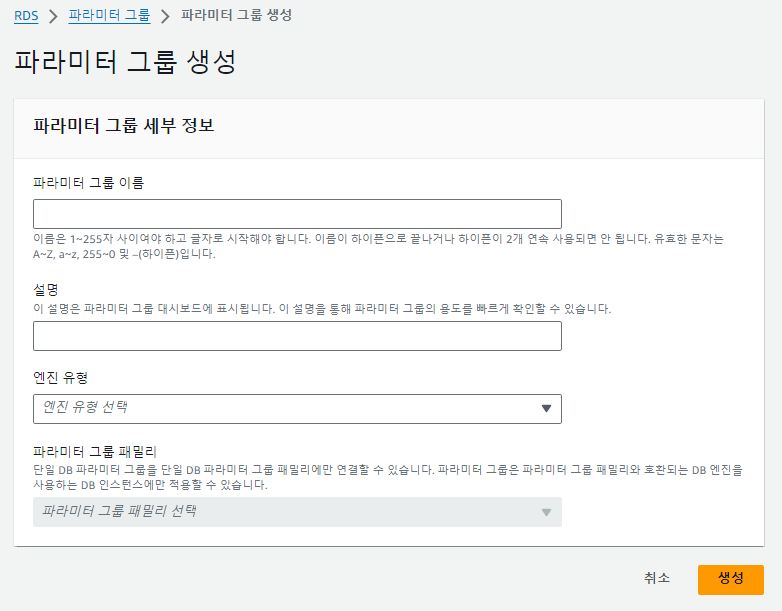Click family hint text about 단일 DB 파라미터 그룹
The height and width of the screenshot is (611, 782).
pos(388,477)
